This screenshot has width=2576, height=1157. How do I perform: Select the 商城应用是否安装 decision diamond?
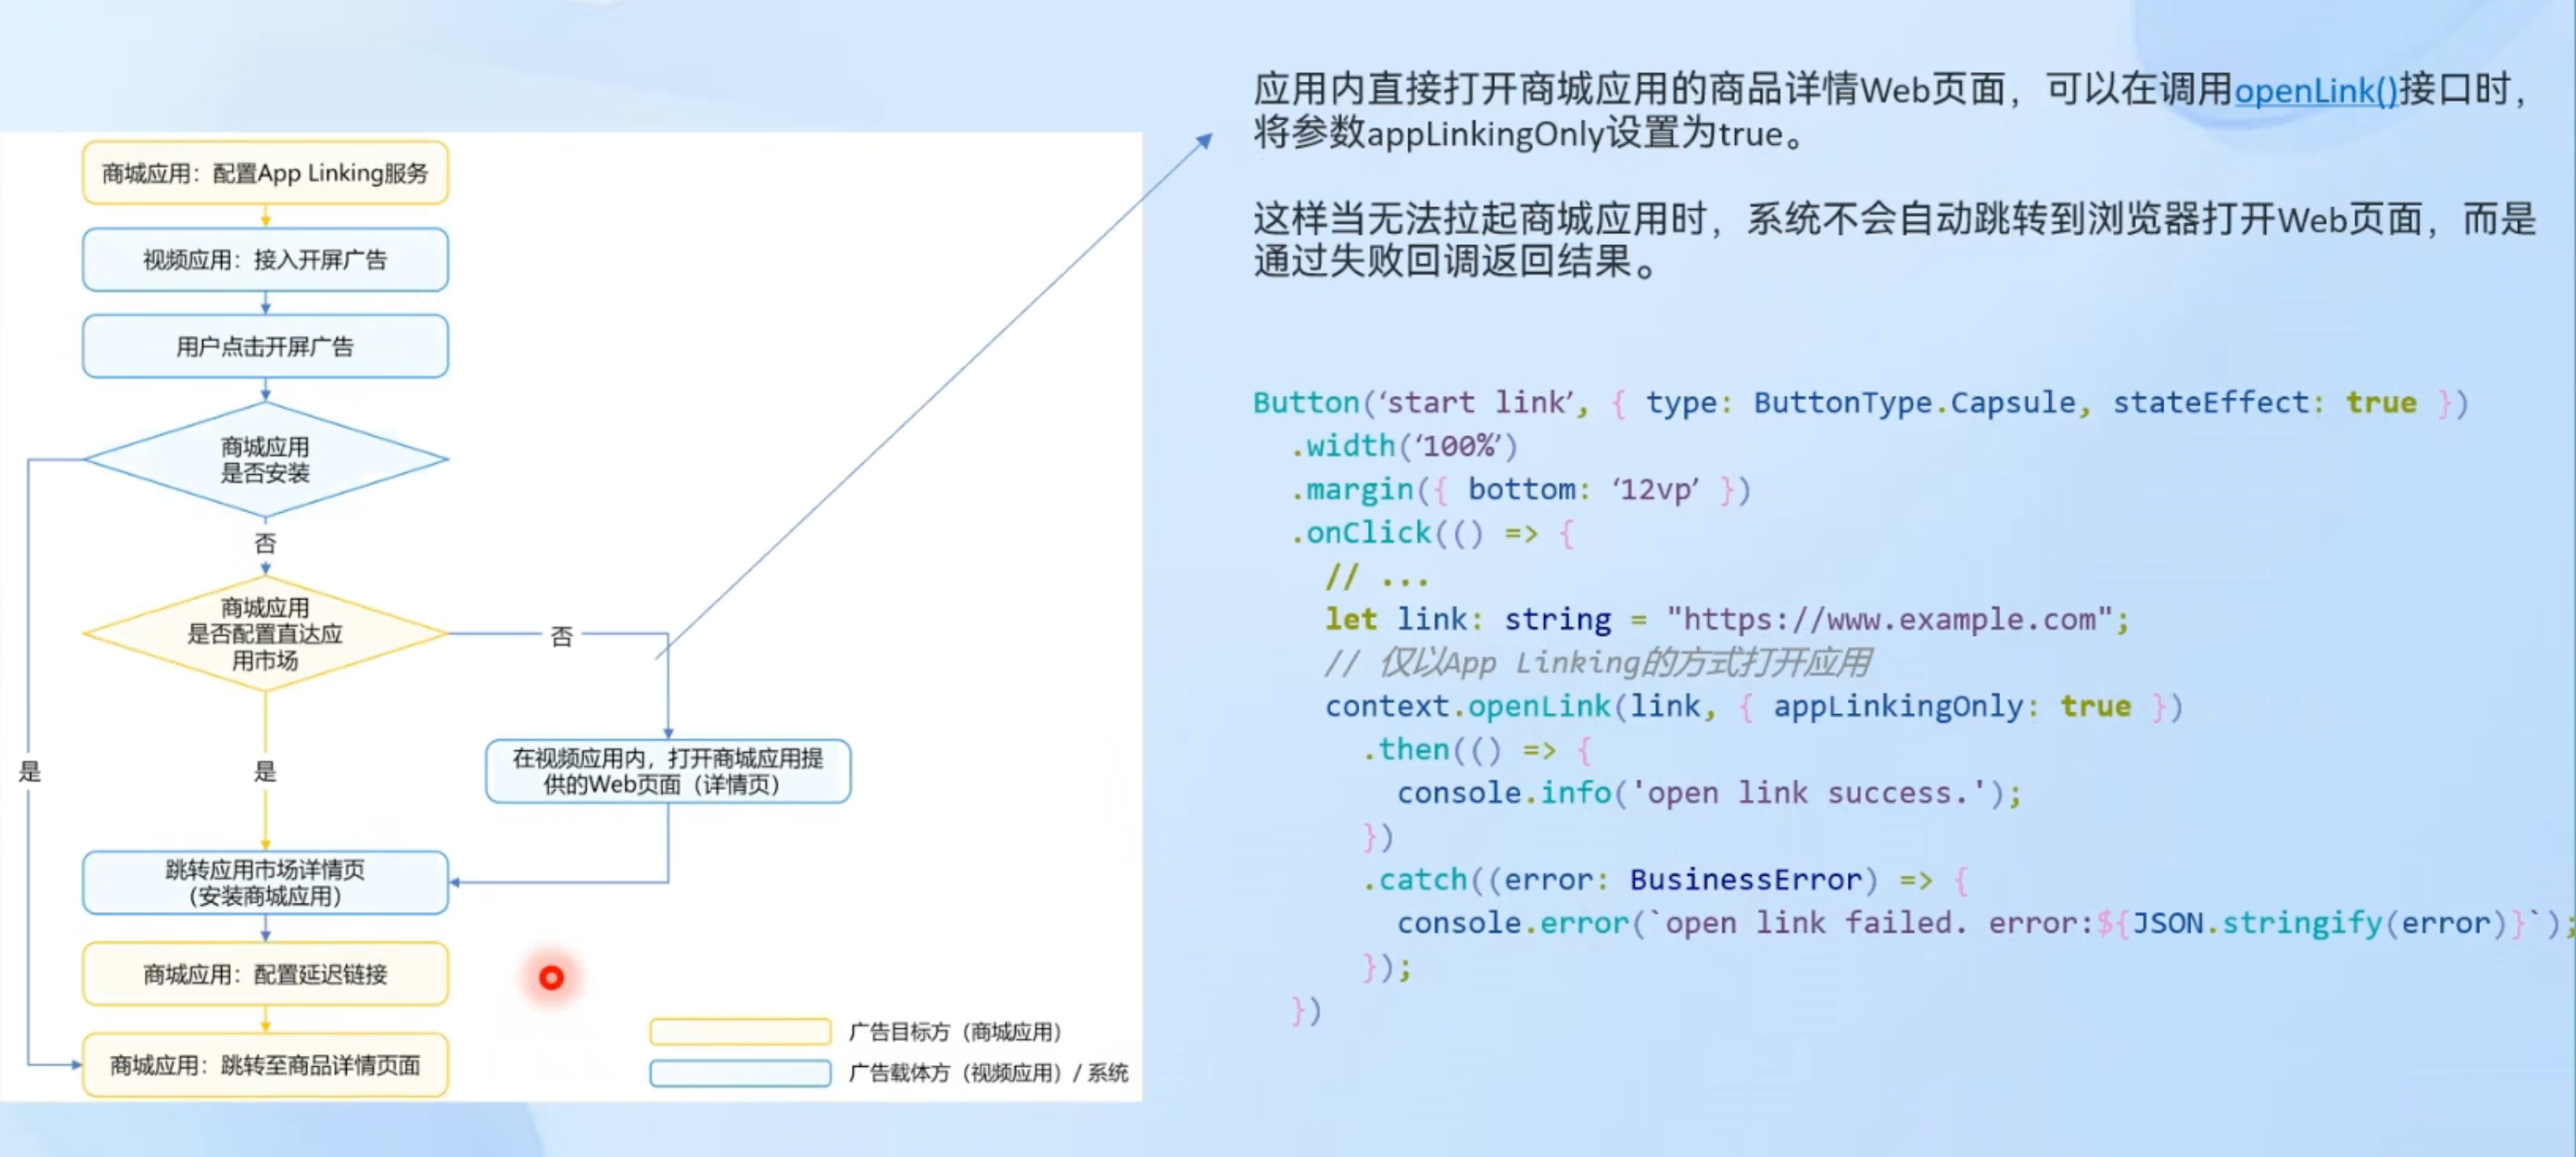point(265,460)
